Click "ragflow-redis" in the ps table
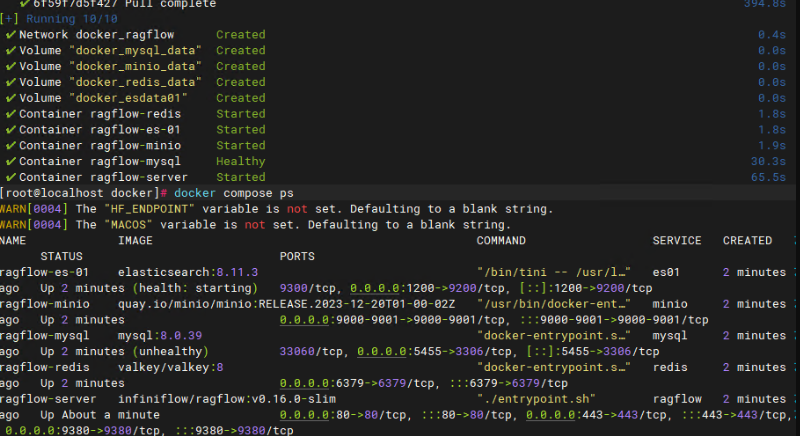 [x=44, y=367]
